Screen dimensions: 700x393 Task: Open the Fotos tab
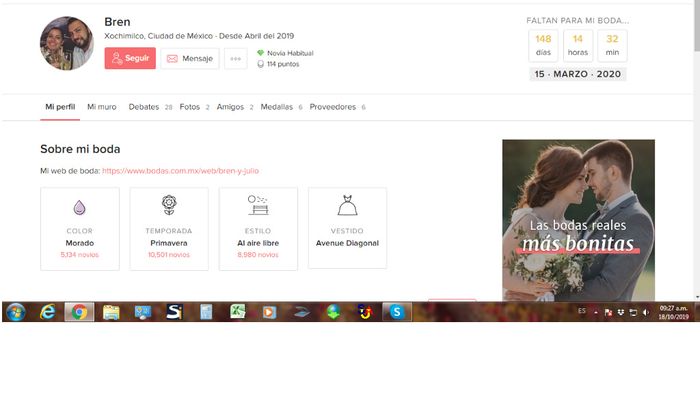pyautogui.click(x=190, y=107)
